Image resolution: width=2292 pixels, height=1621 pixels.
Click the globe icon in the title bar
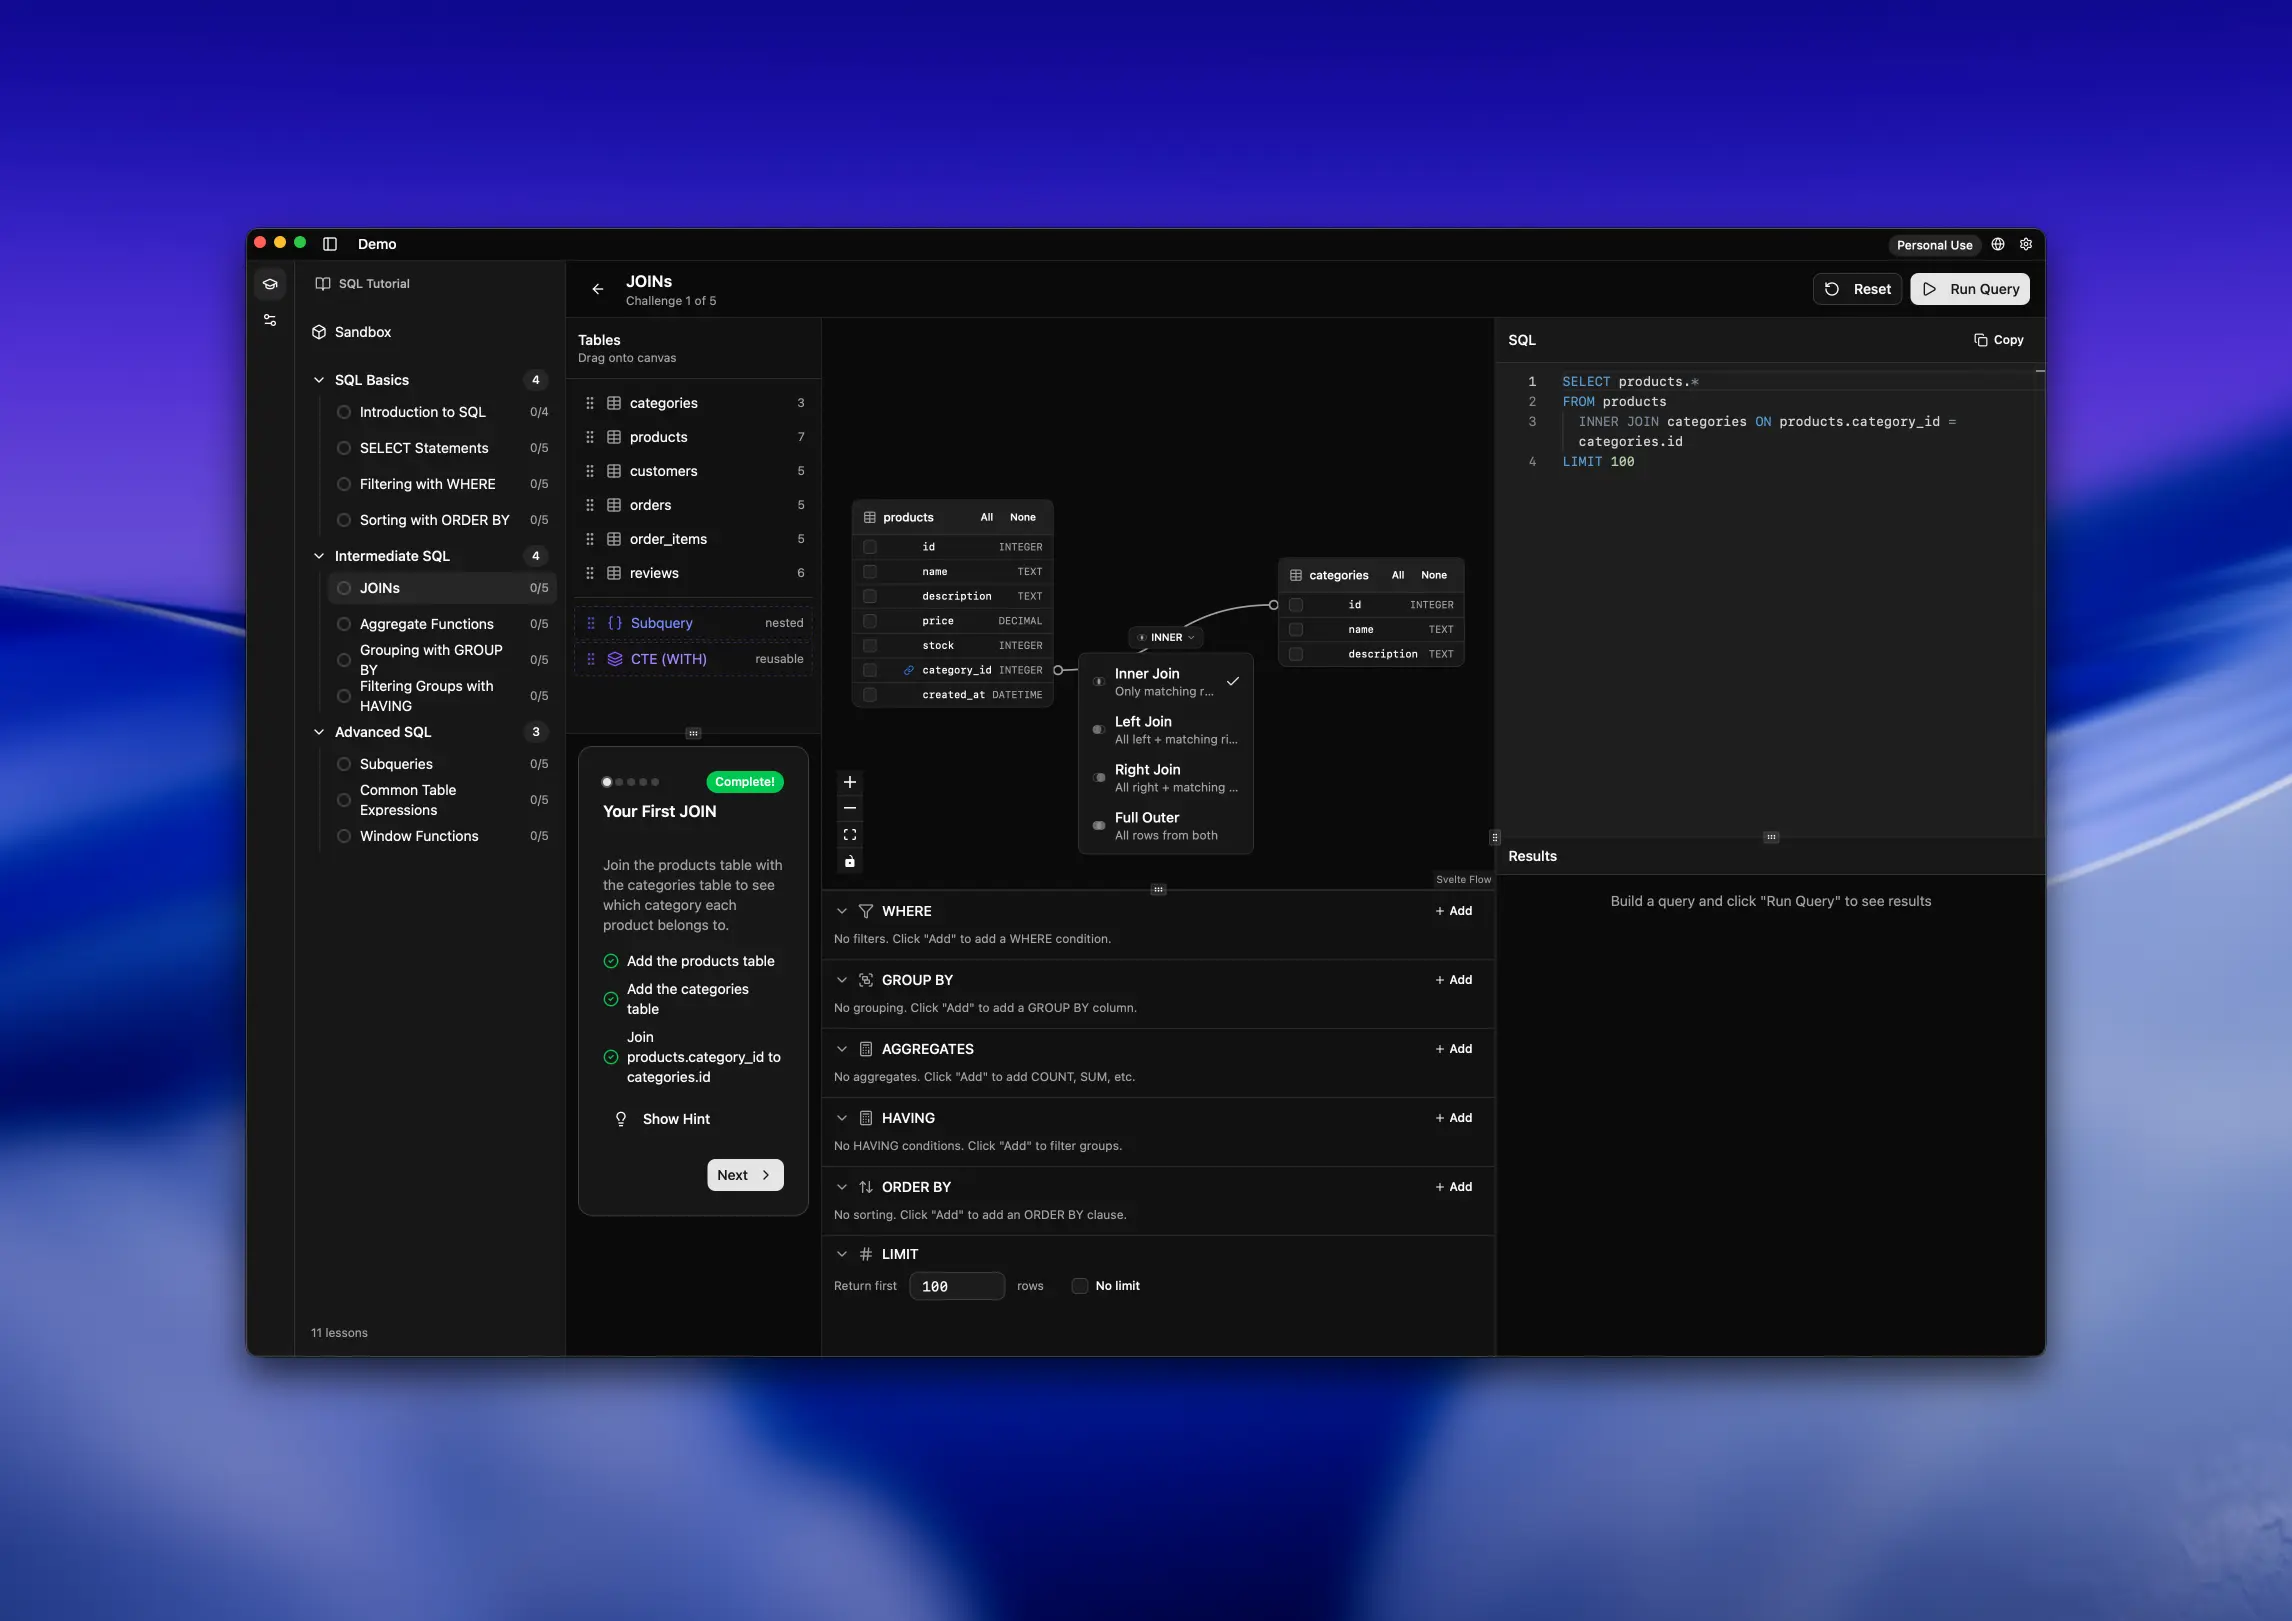click(1996, 244)
